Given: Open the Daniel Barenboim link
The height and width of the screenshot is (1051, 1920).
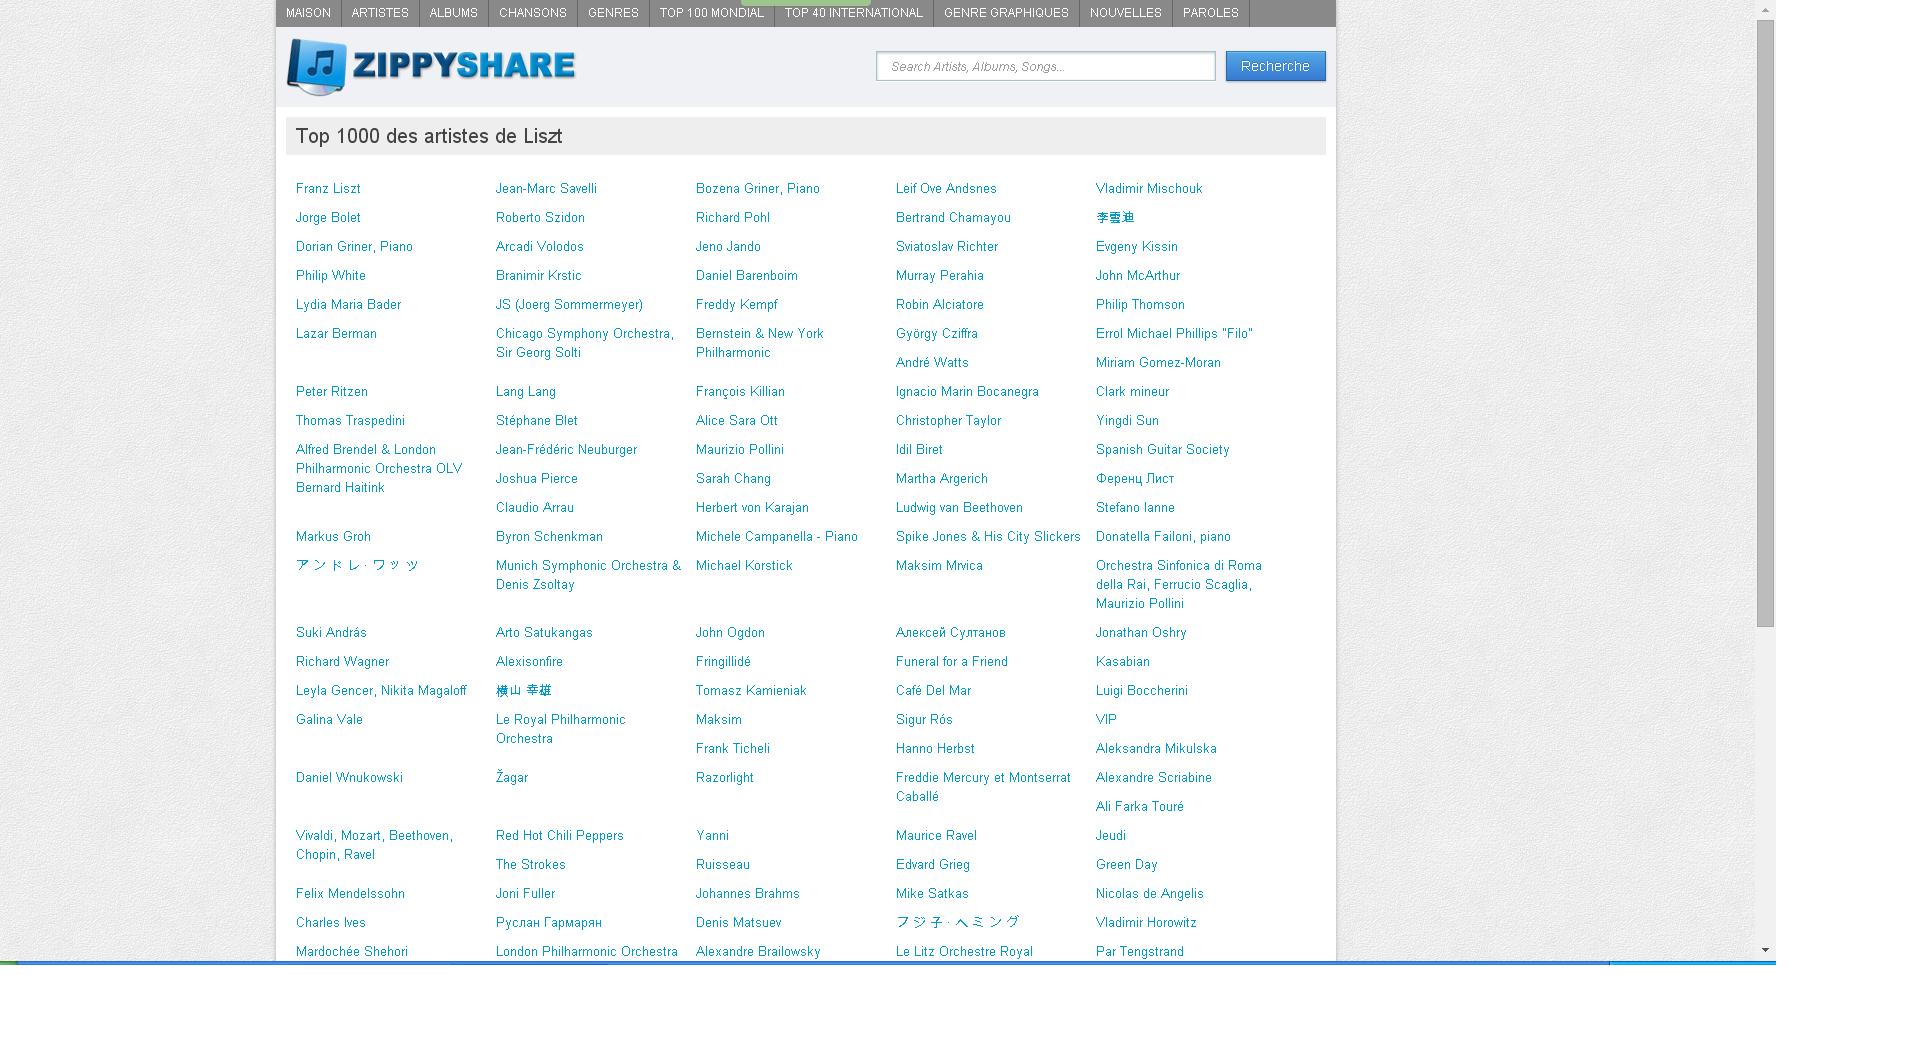Looking at the screenshot, I should click(x=747, y=276).
